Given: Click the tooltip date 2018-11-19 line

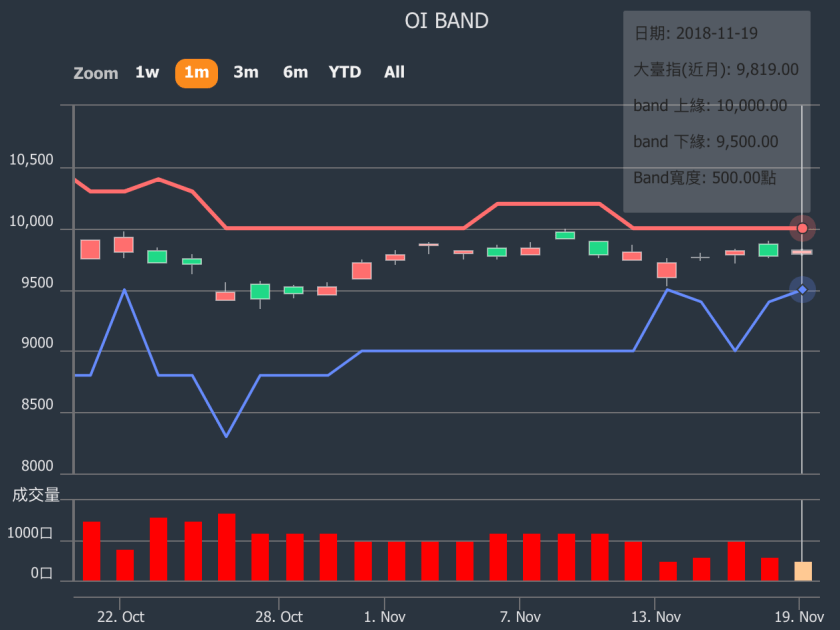Looking at the screenshot, I should tap(696, 34).
